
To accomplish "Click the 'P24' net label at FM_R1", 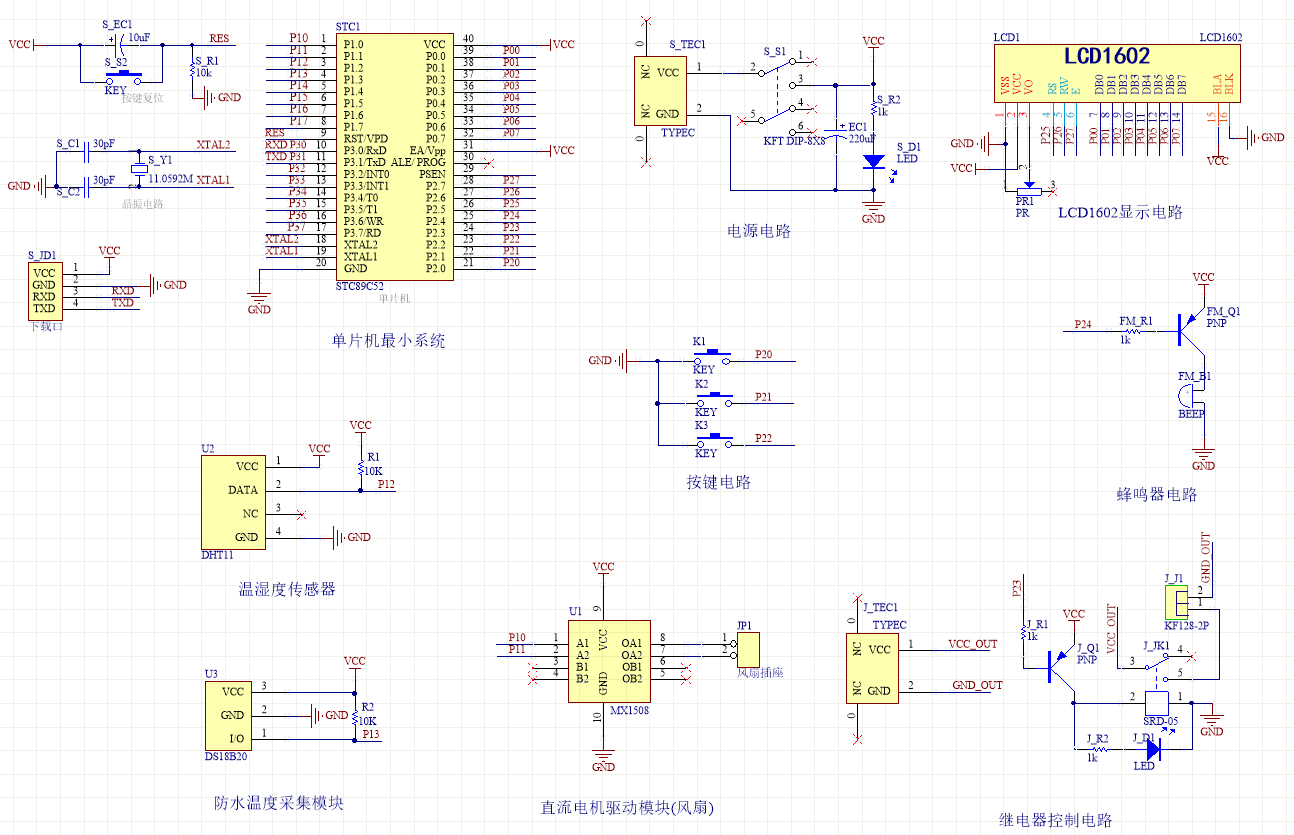I will point(1083,325).
